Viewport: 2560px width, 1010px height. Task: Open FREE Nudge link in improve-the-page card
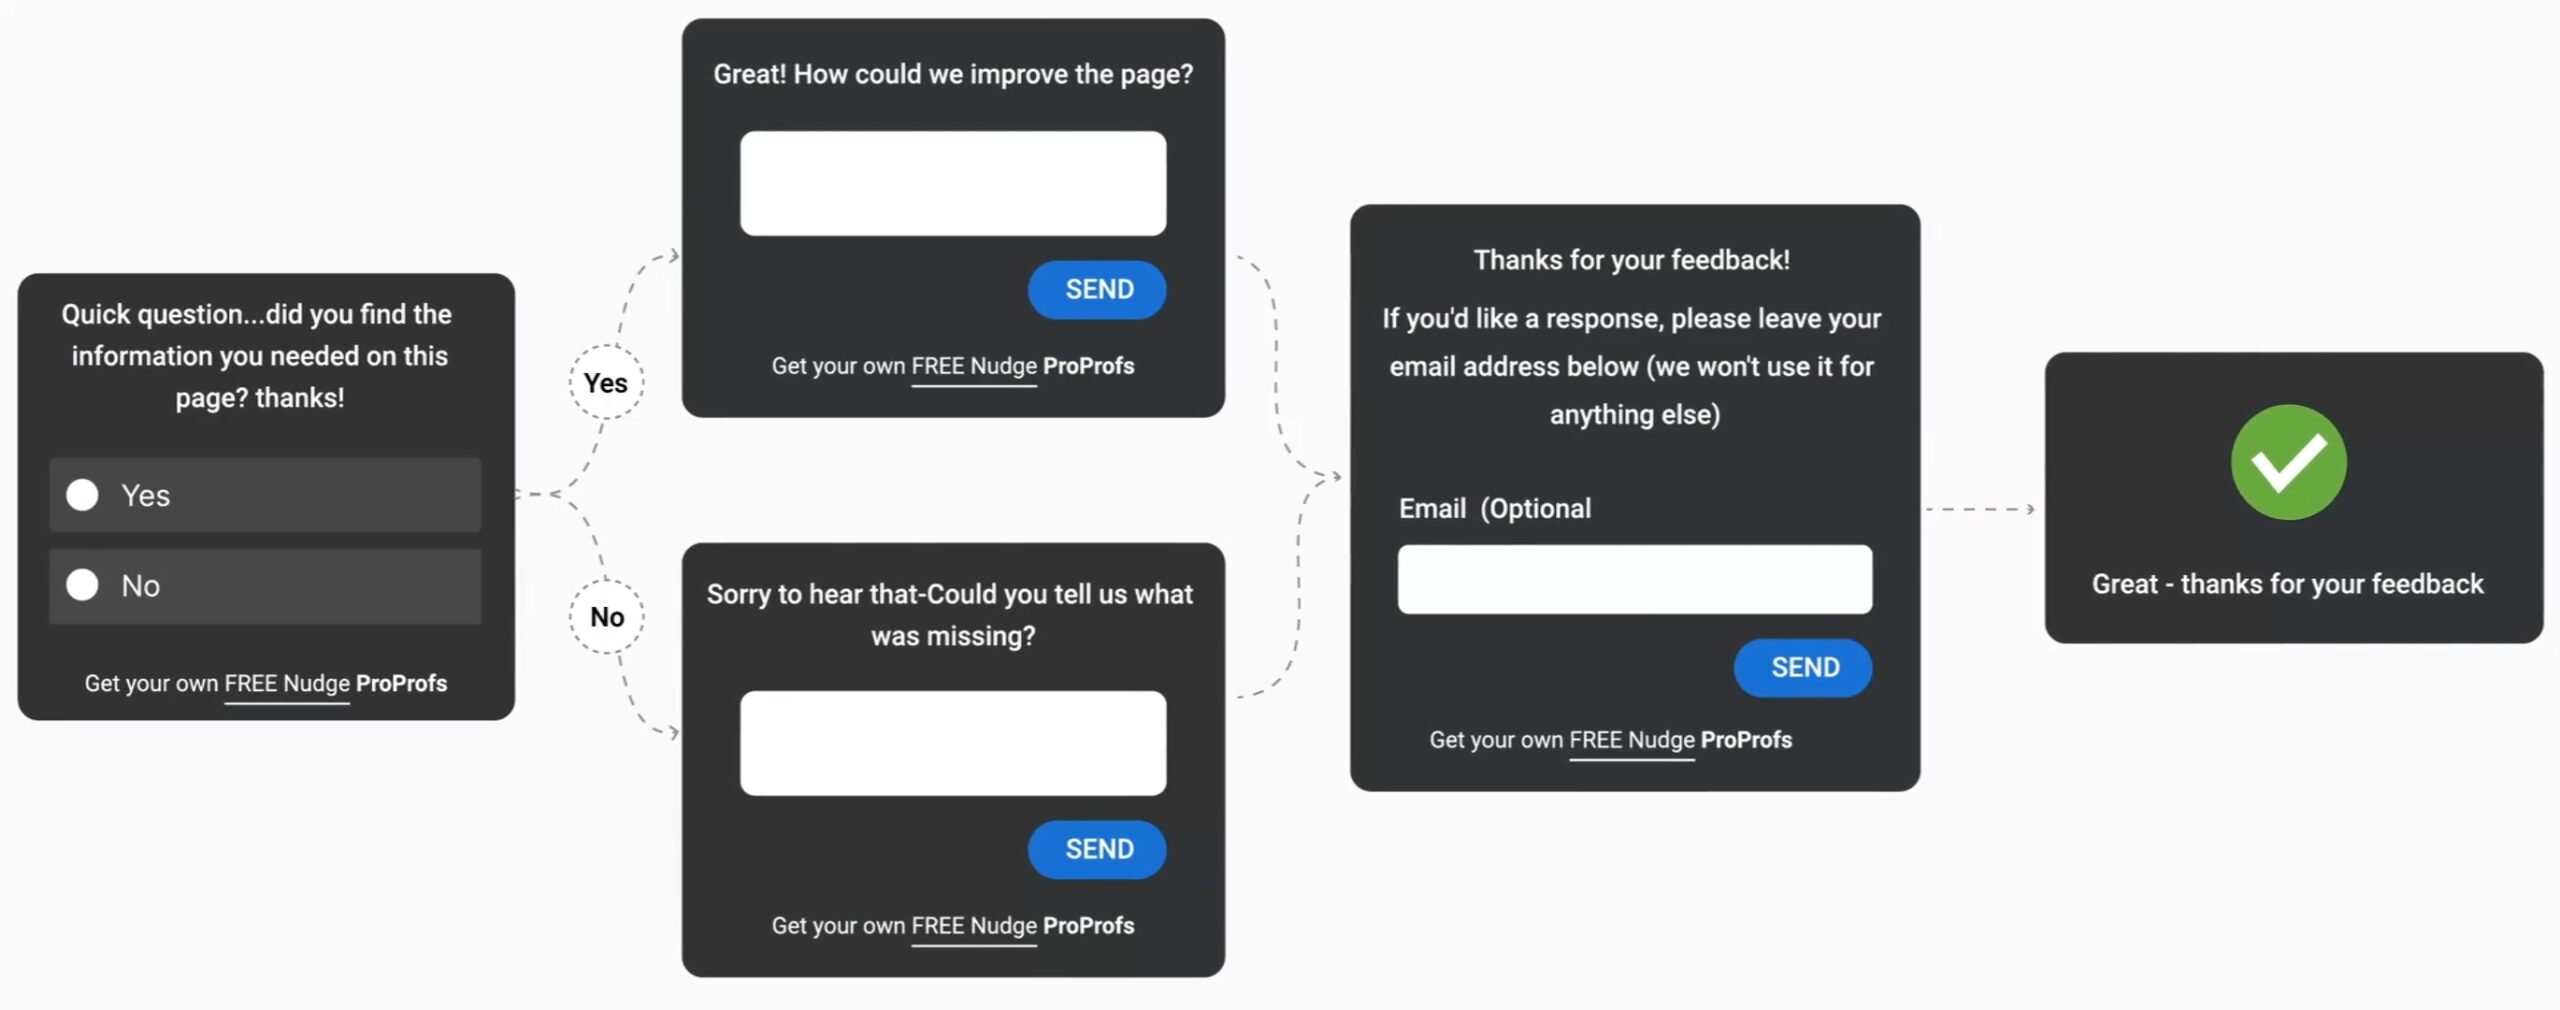tap(974, 366)
